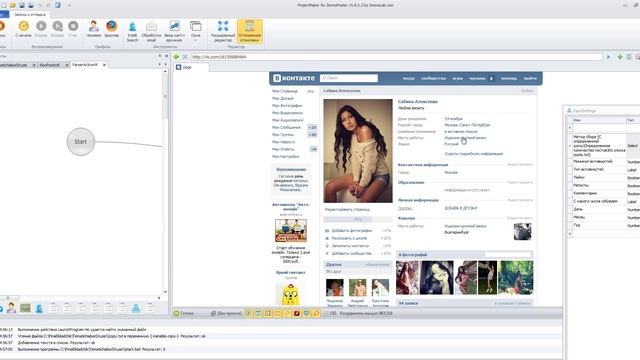Image resolution: width=640 pixels, height=360 pixels.
Task: Click "выйти" in VK header
Action: pyautogui.click(x=530, y=78)
